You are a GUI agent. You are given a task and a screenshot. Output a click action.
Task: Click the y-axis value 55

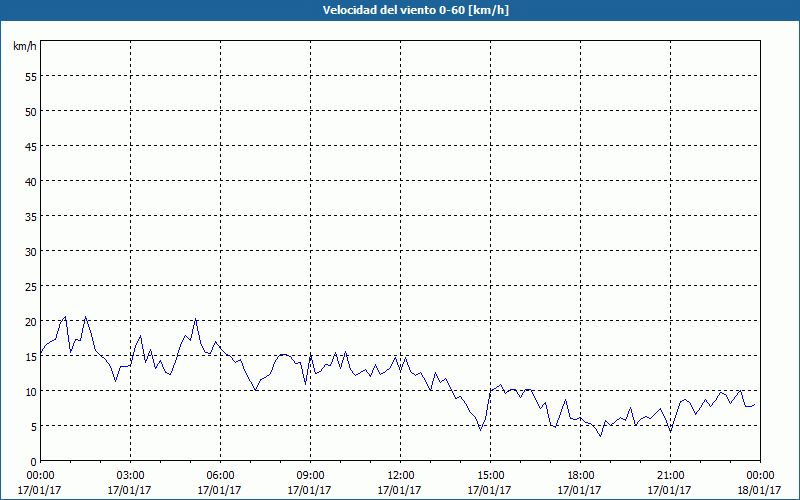click(x=31, y=76)
